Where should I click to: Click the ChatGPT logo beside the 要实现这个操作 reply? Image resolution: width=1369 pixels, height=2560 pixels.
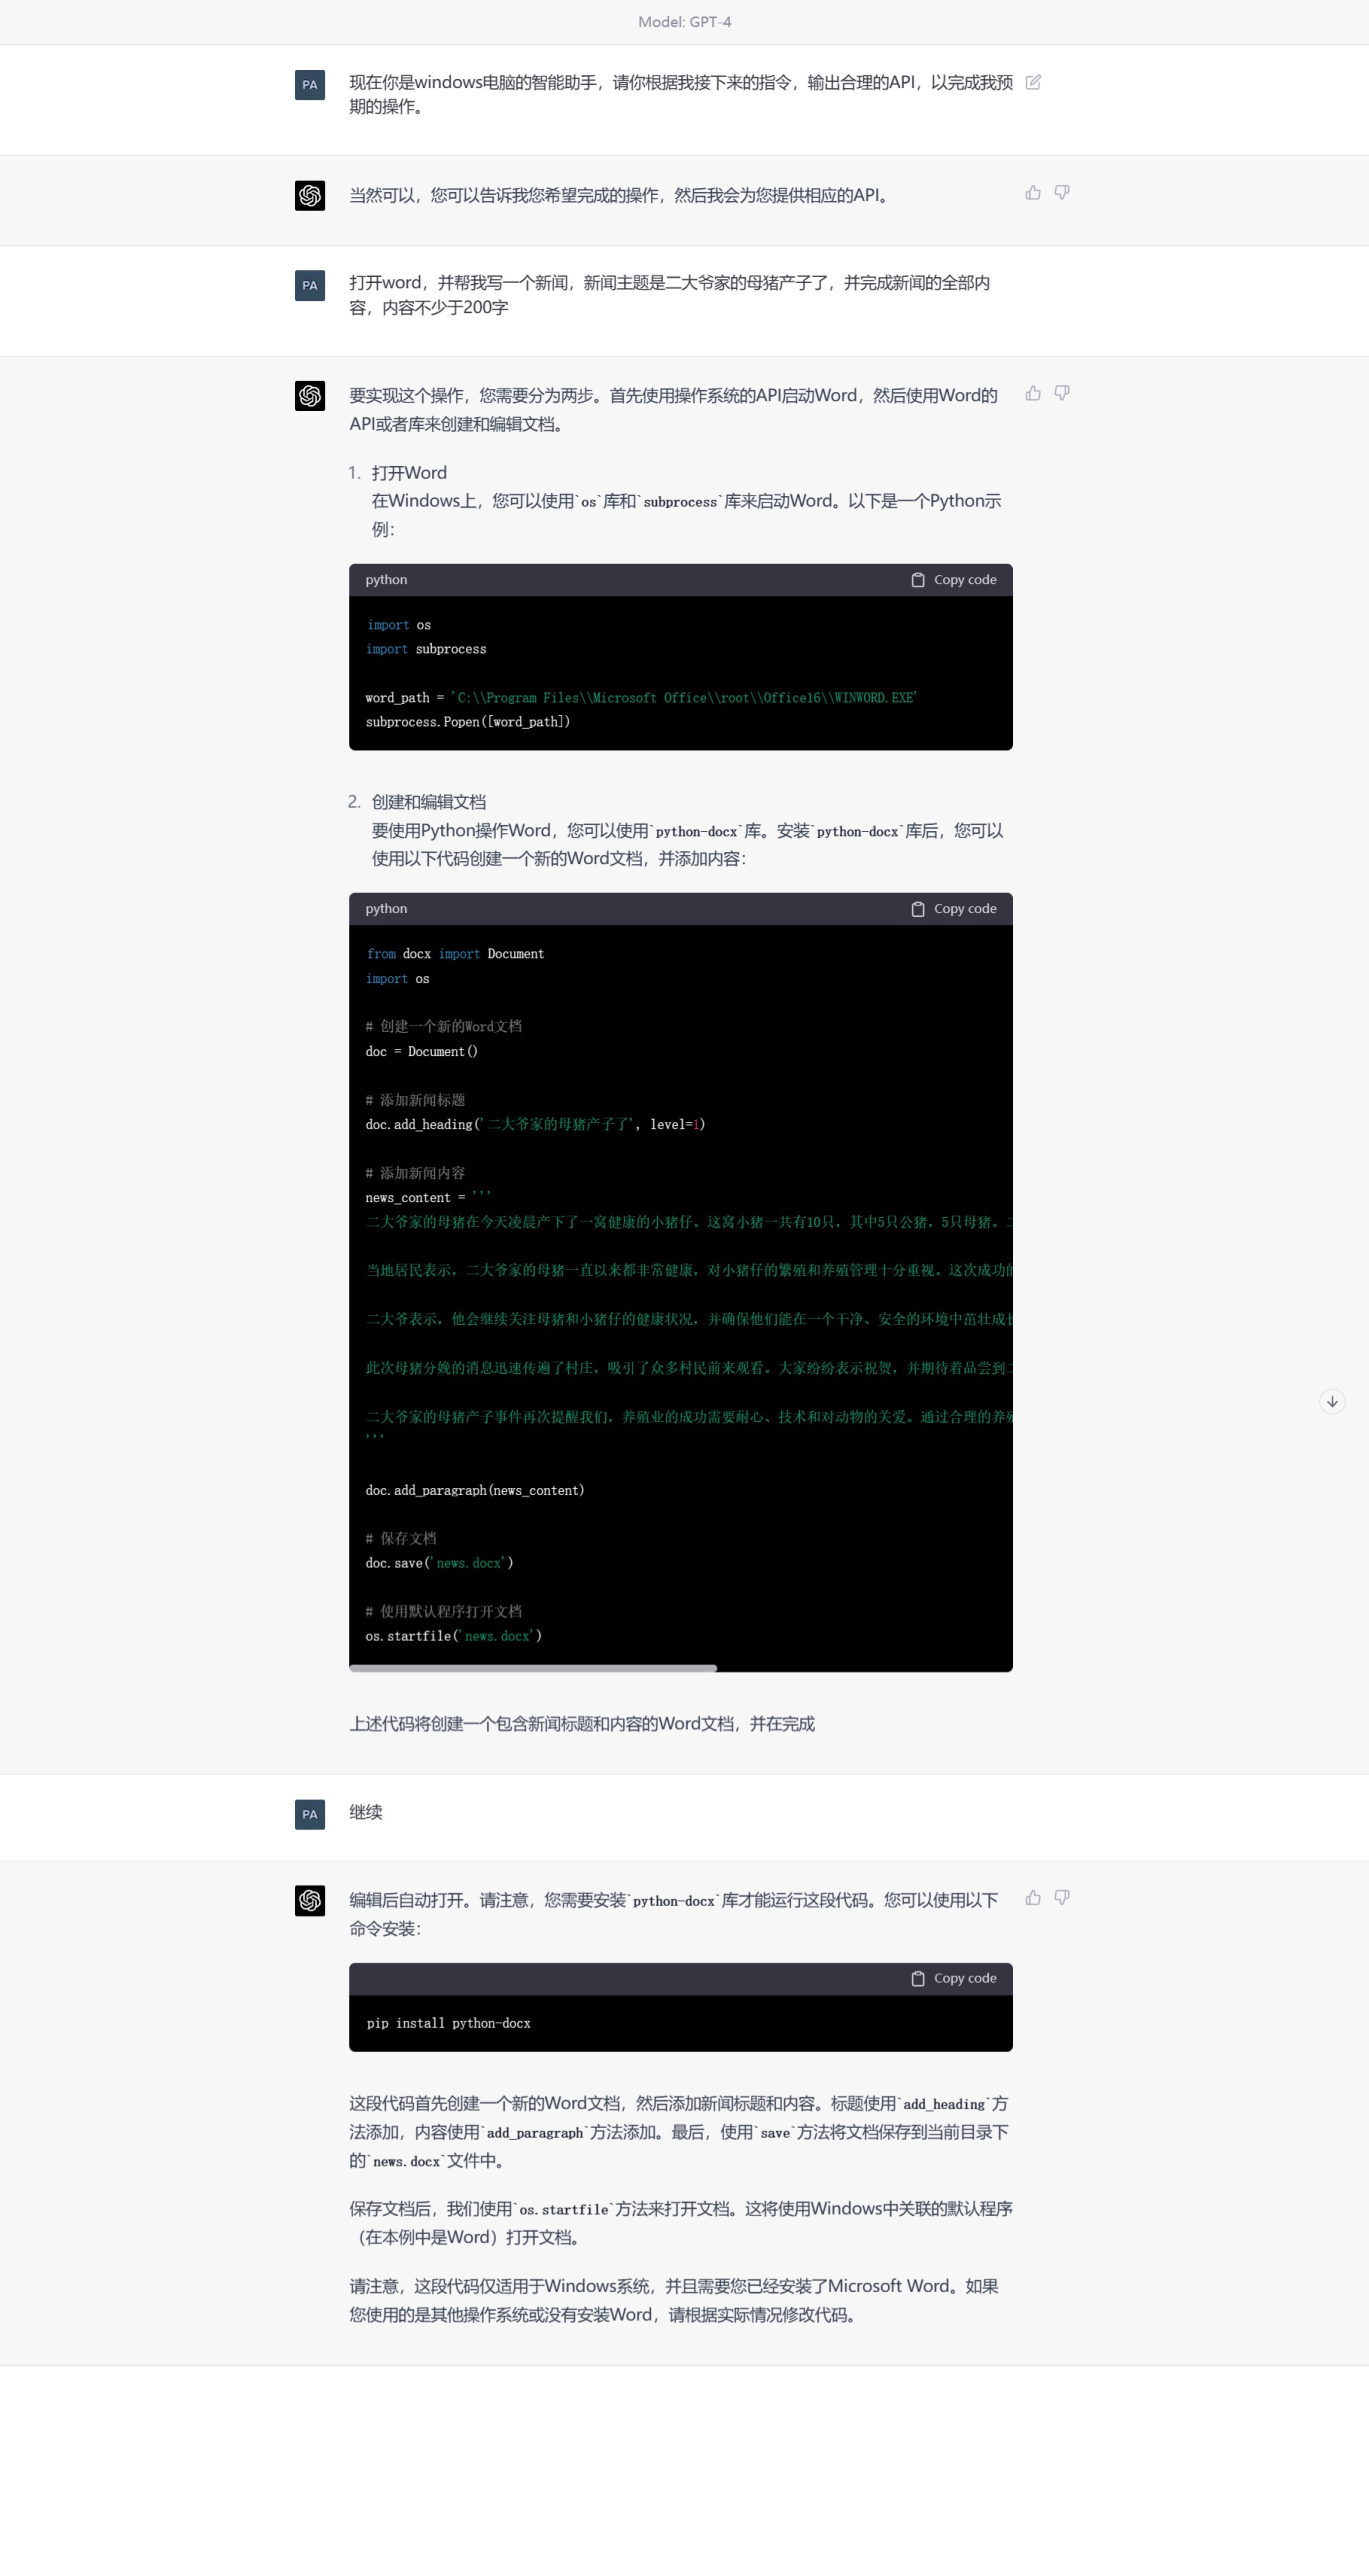coord(310,396)
